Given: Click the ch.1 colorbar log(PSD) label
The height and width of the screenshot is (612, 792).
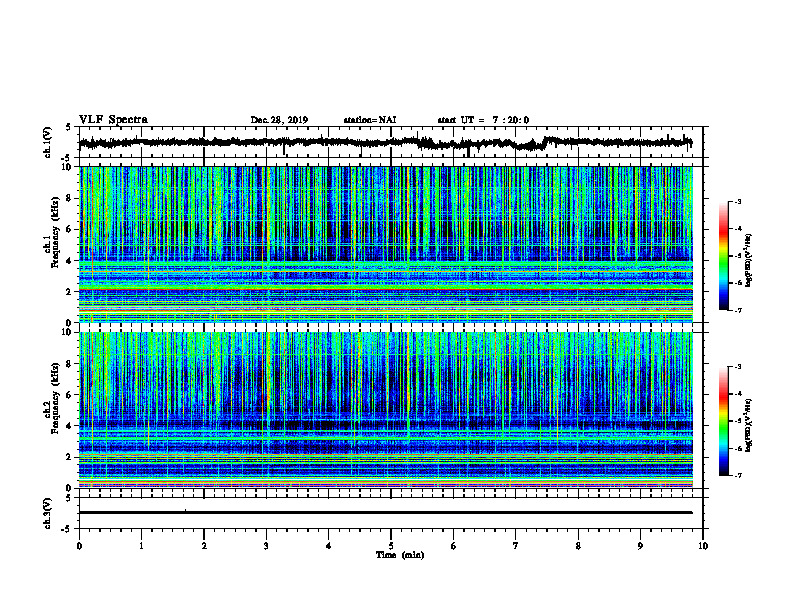Looking at the screenshot, I should 749,260.
